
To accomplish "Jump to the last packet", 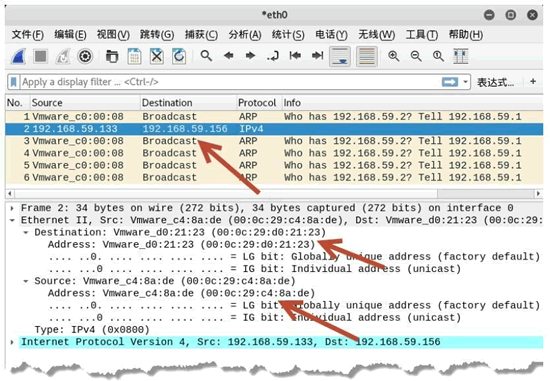I will (317, 56).
